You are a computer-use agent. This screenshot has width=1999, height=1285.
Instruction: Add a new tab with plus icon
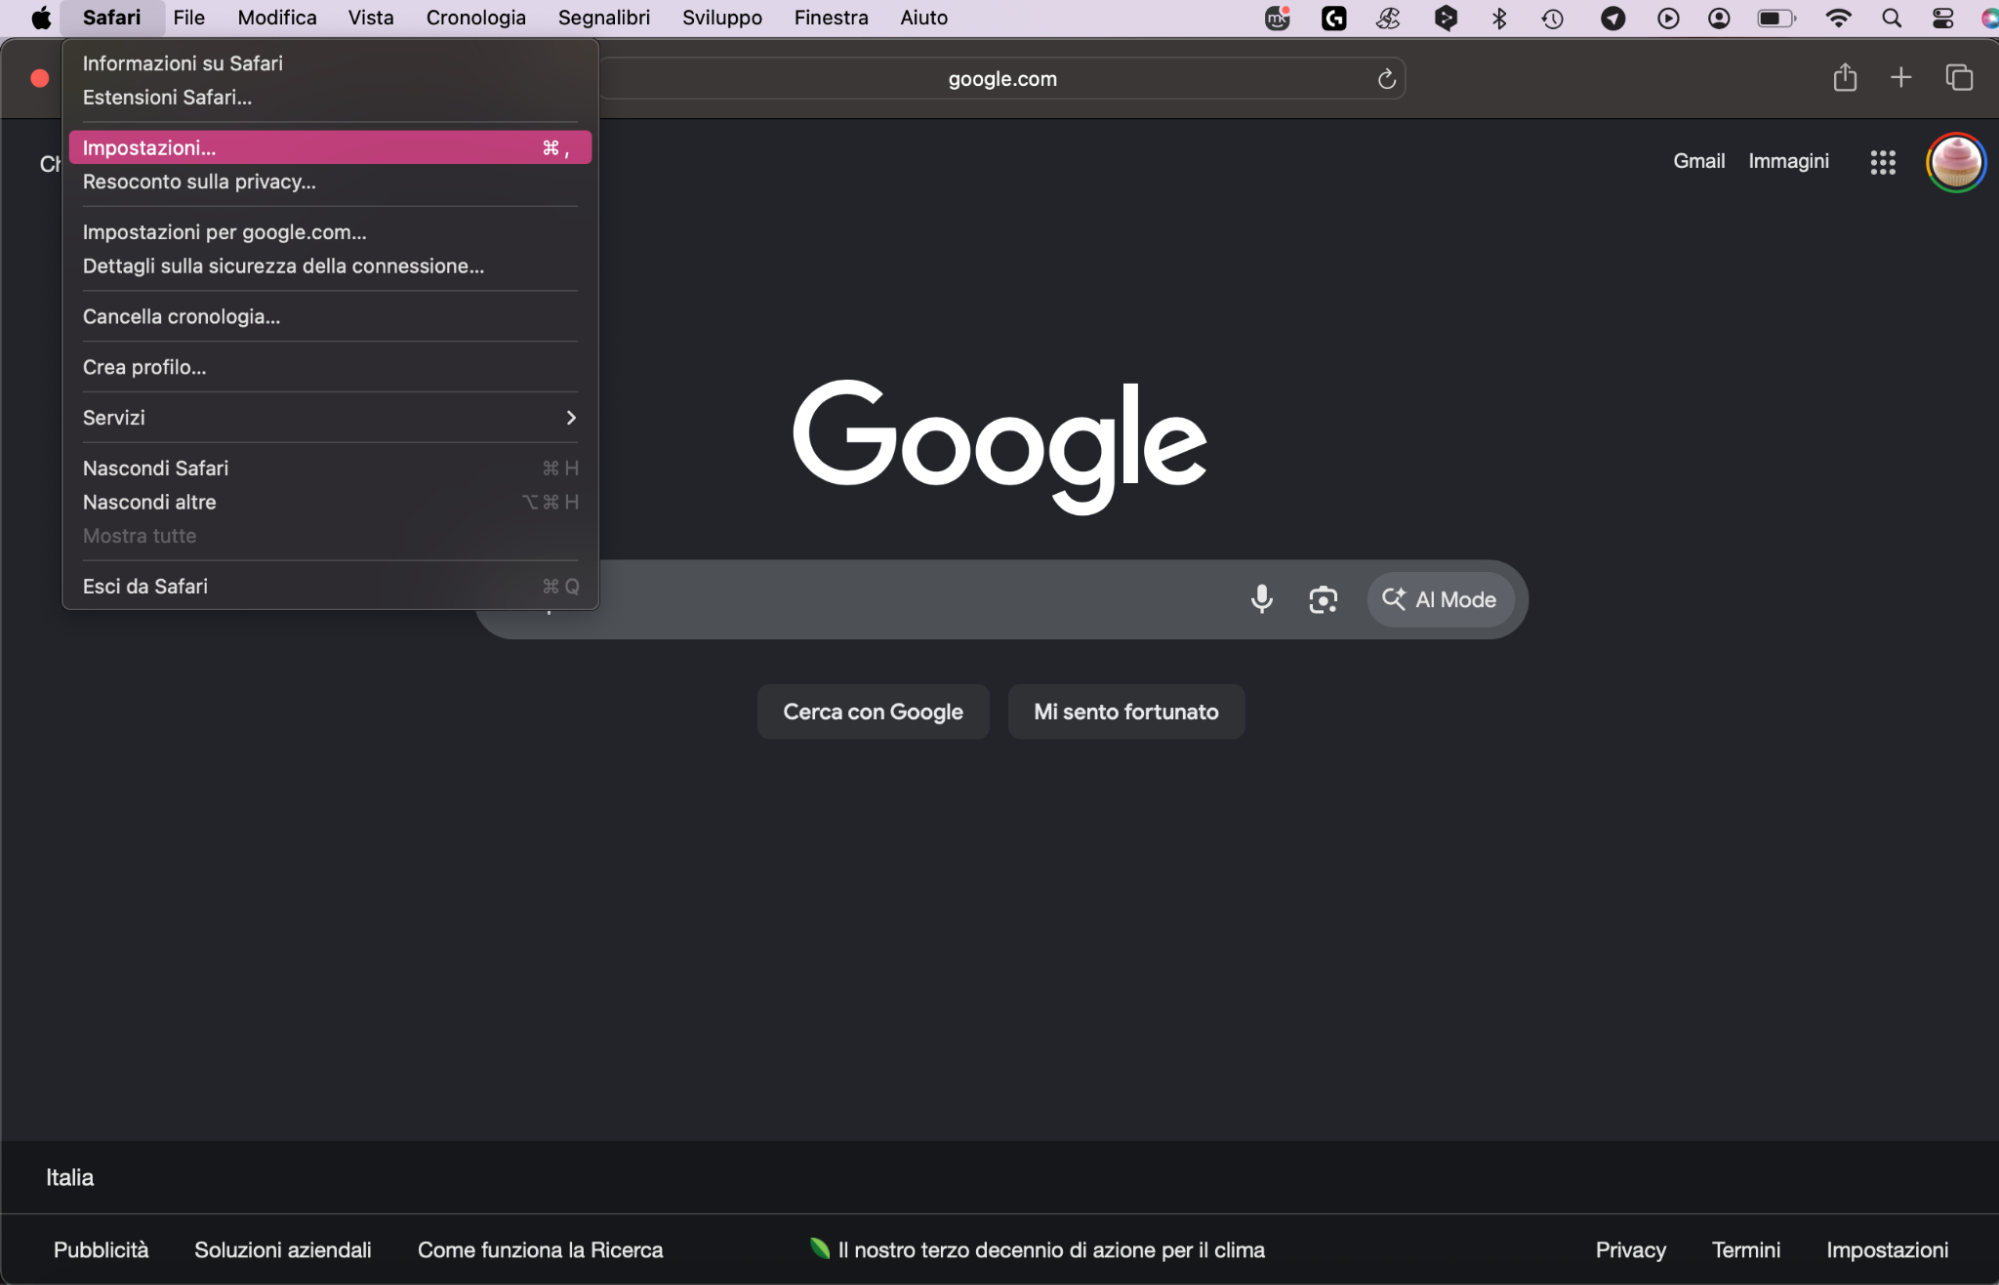pyautogui.click(x=1901, y=77)
